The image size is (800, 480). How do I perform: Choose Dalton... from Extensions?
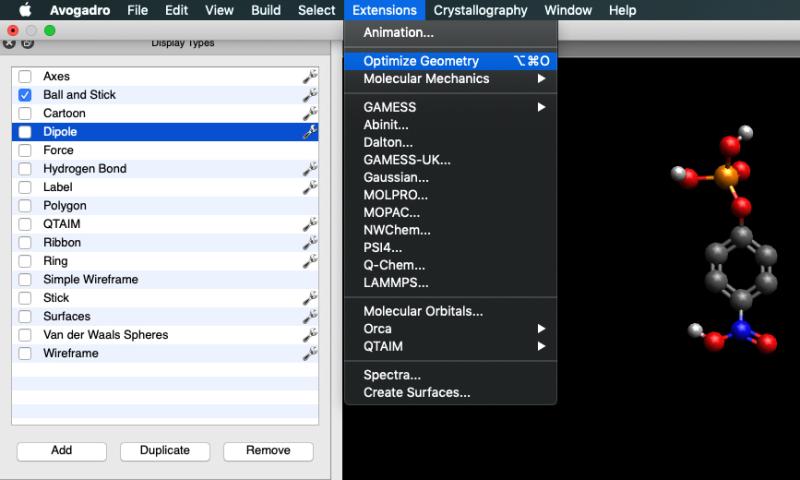click(x=451, y=142)
